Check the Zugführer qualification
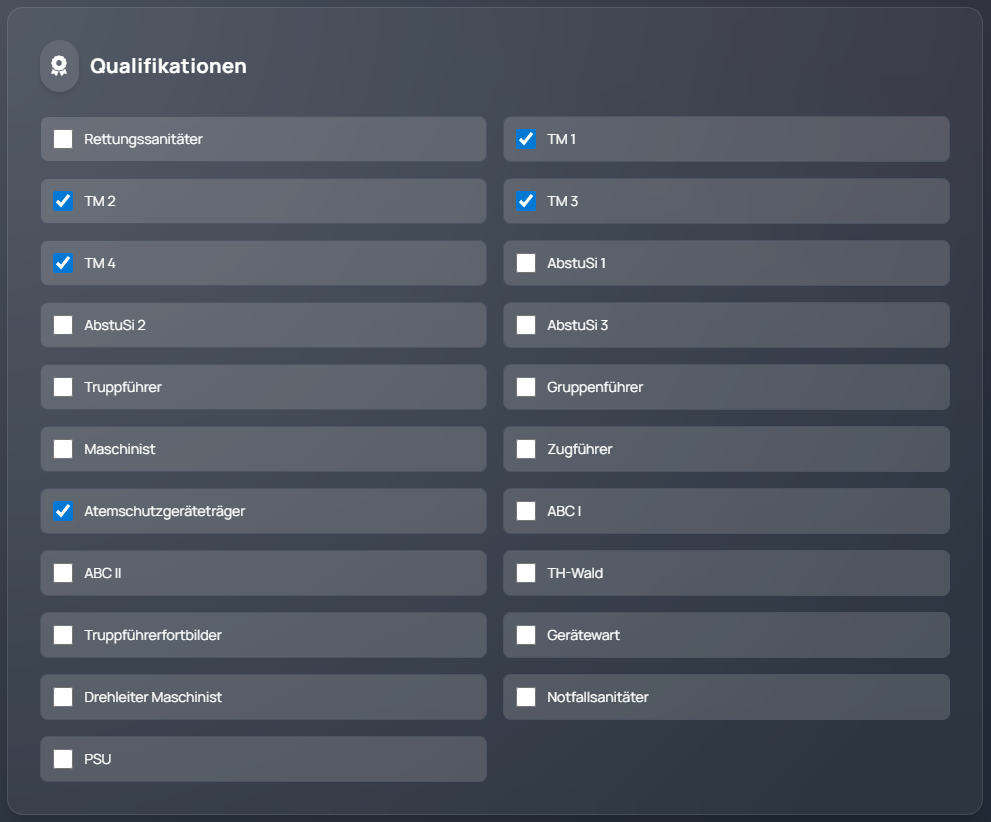The image size is (991, 822). pos(526,449)
